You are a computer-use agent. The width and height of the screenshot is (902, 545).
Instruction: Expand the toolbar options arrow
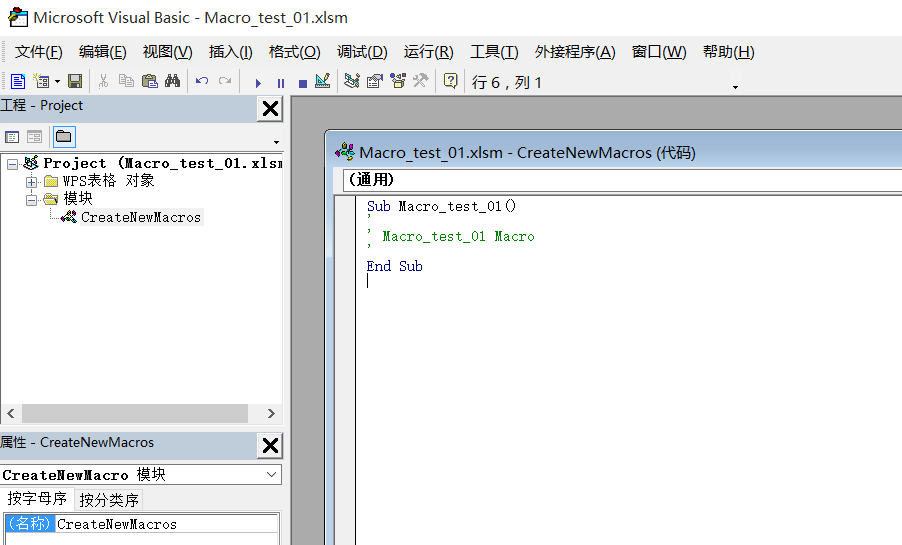click(x=735, y=87)
